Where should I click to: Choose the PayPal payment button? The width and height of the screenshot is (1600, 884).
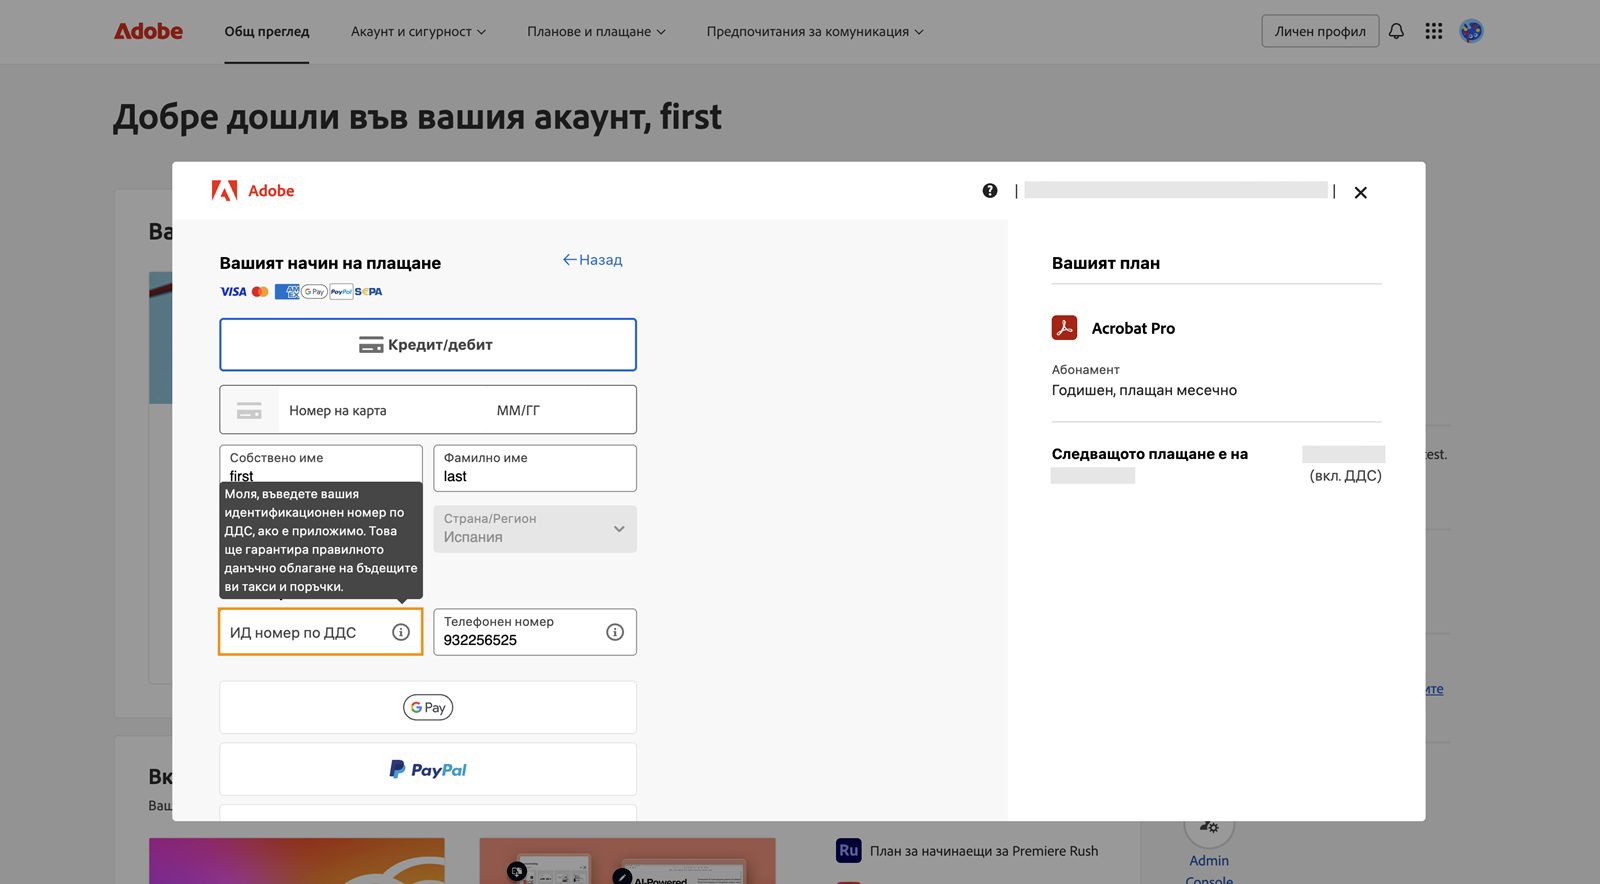click(x=428, y=769)
